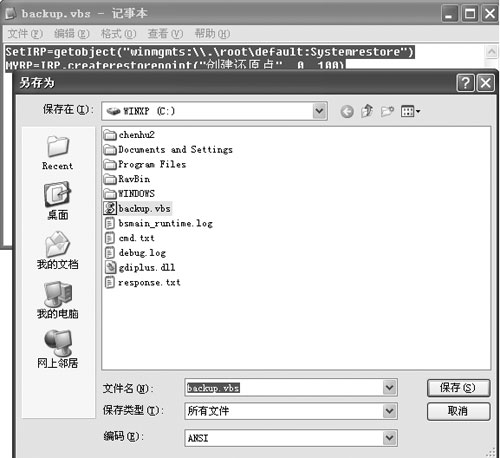Image resolution: width=500 pixels, height=458 pixels.
Task: Open the View menu icon
Action: click(410, 111)
